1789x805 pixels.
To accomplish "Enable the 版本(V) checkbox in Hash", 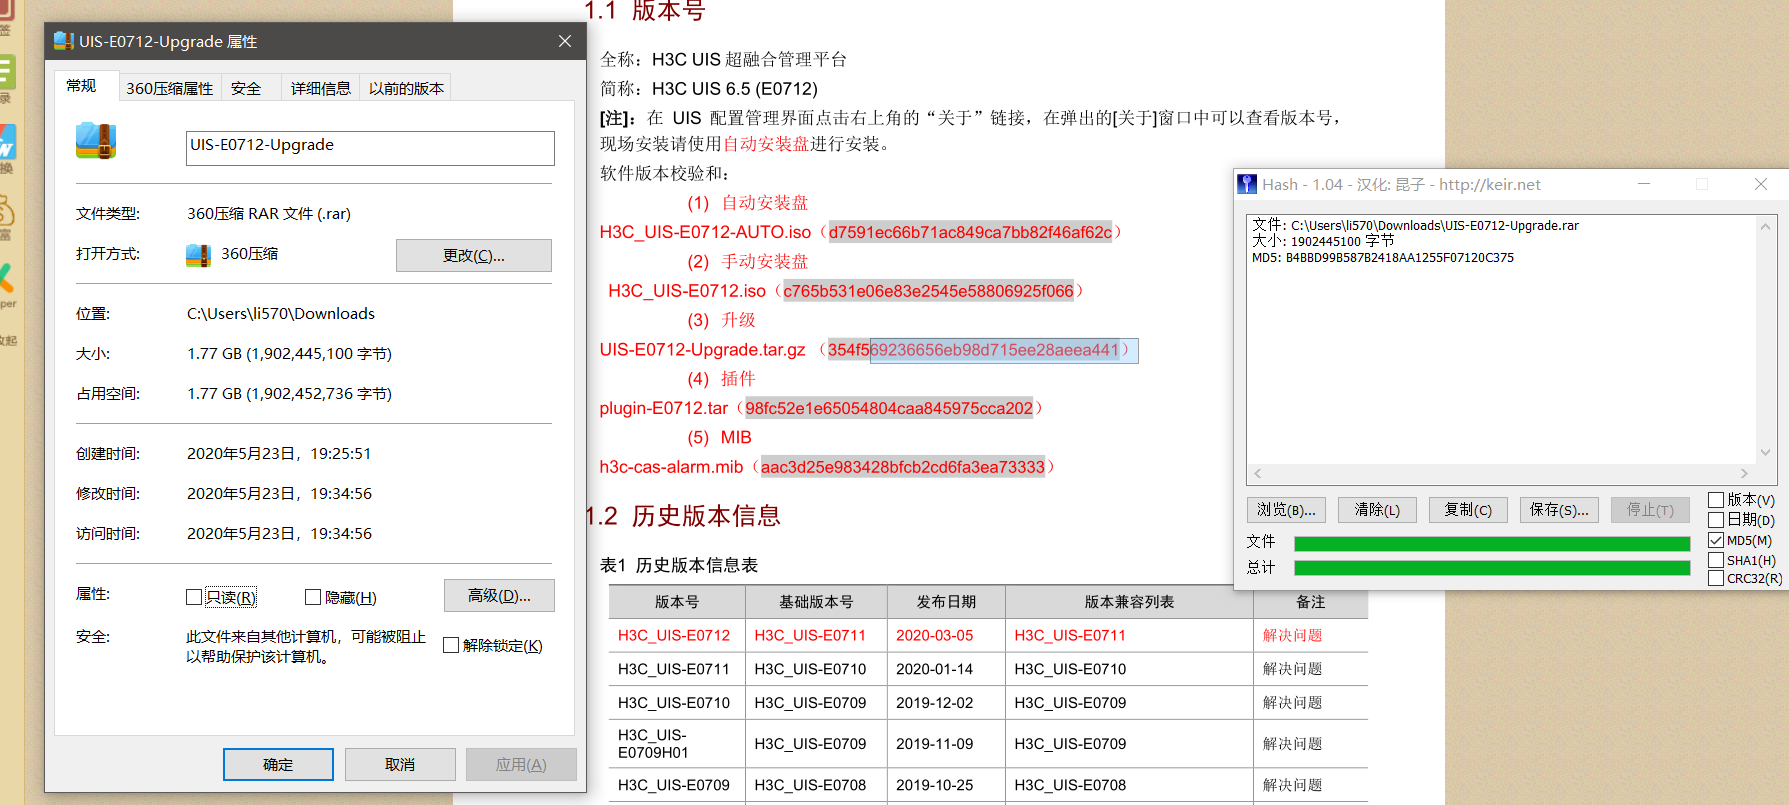I will (1716, 500).
